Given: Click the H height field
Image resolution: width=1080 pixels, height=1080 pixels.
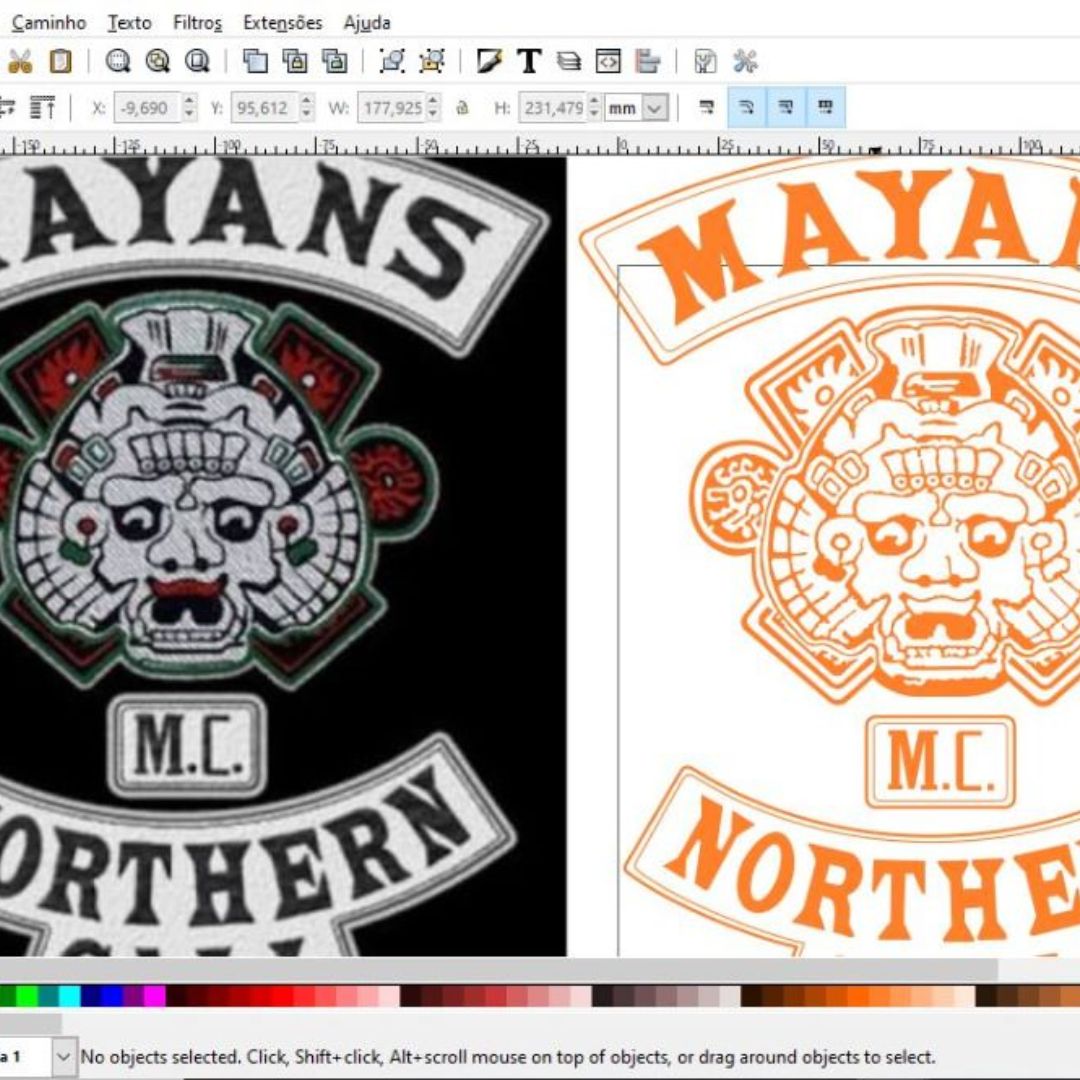Looking at the screenshot, I should [552, 108].
